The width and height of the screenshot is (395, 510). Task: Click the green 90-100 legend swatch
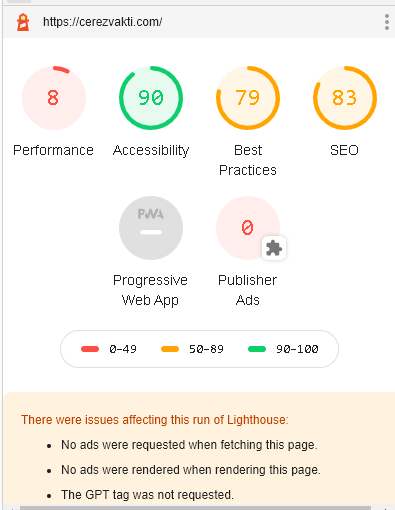click(x=257, y=349)
